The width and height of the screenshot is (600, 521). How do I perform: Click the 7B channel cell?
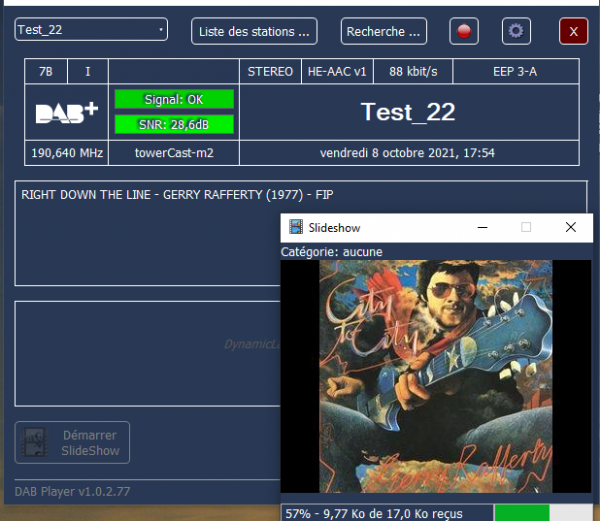click(46, 72)
